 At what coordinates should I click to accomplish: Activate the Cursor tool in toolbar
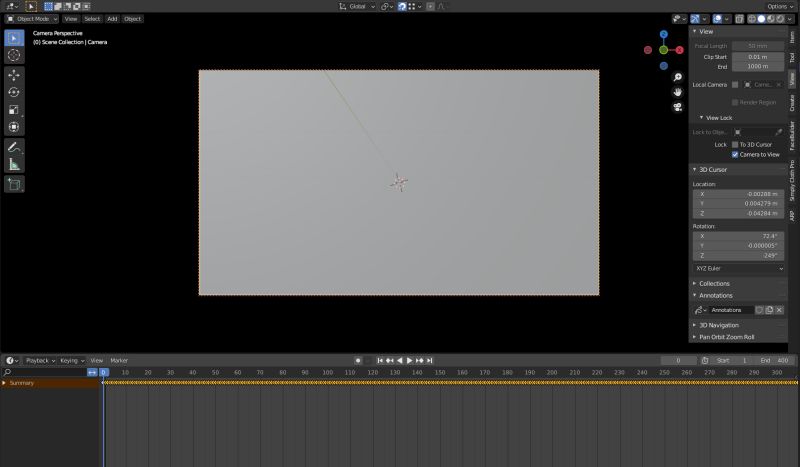point(14,55)
